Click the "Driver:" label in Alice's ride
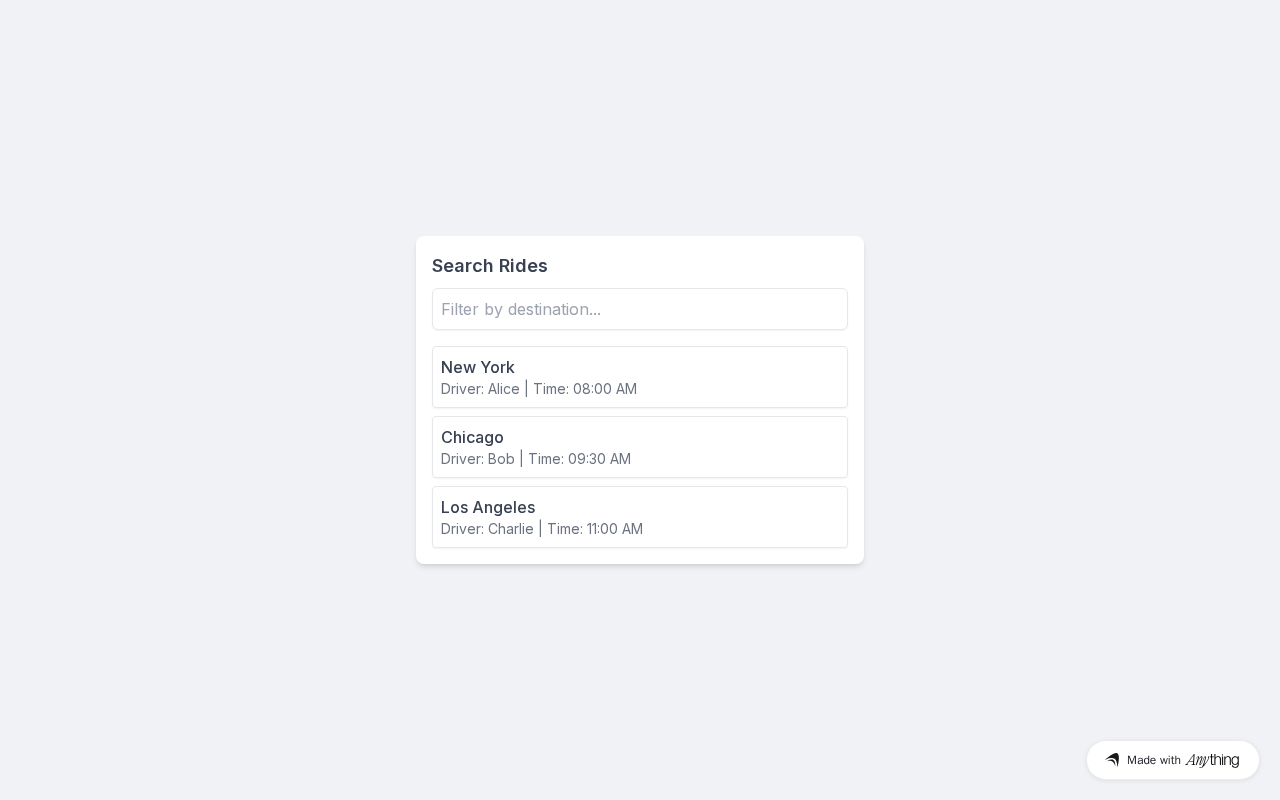Image resolution: width=1280 pixels, height=800 pixels. (x=462, y=389)
